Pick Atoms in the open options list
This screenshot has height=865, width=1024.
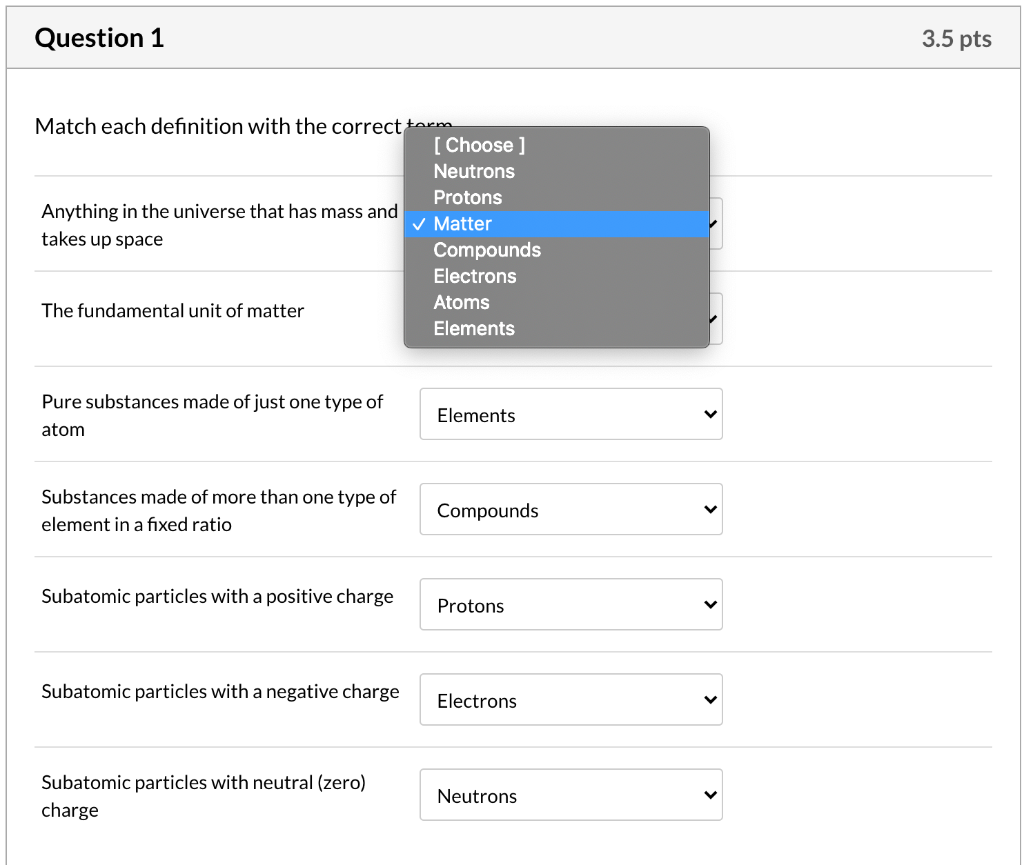(x=462, y=302)
